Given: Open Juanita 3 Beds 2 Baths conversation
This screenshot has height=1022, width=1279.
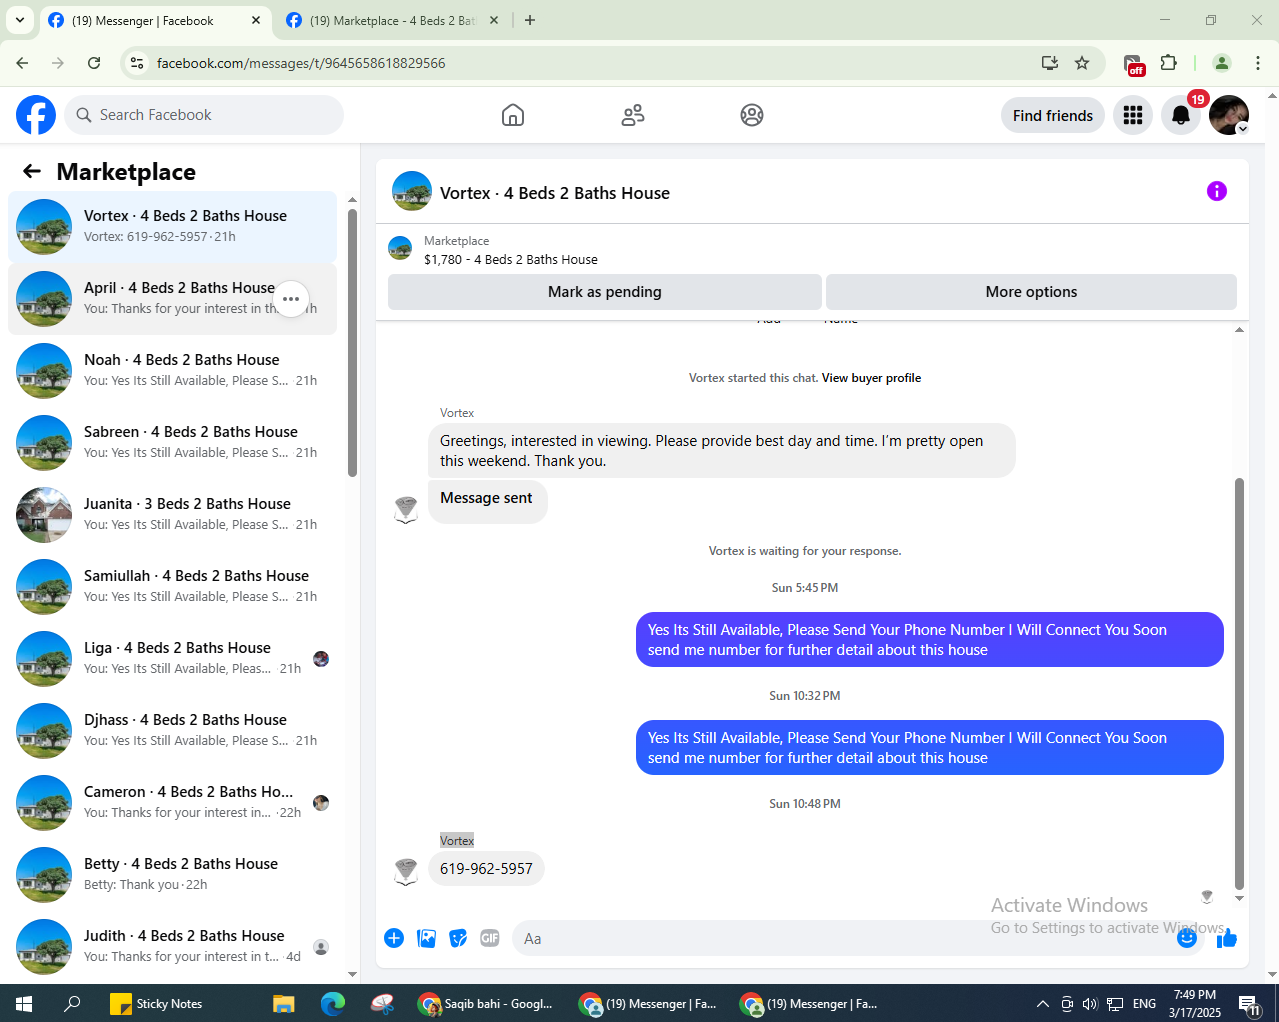Looking at the screenshot, I should tap(172, 515).
